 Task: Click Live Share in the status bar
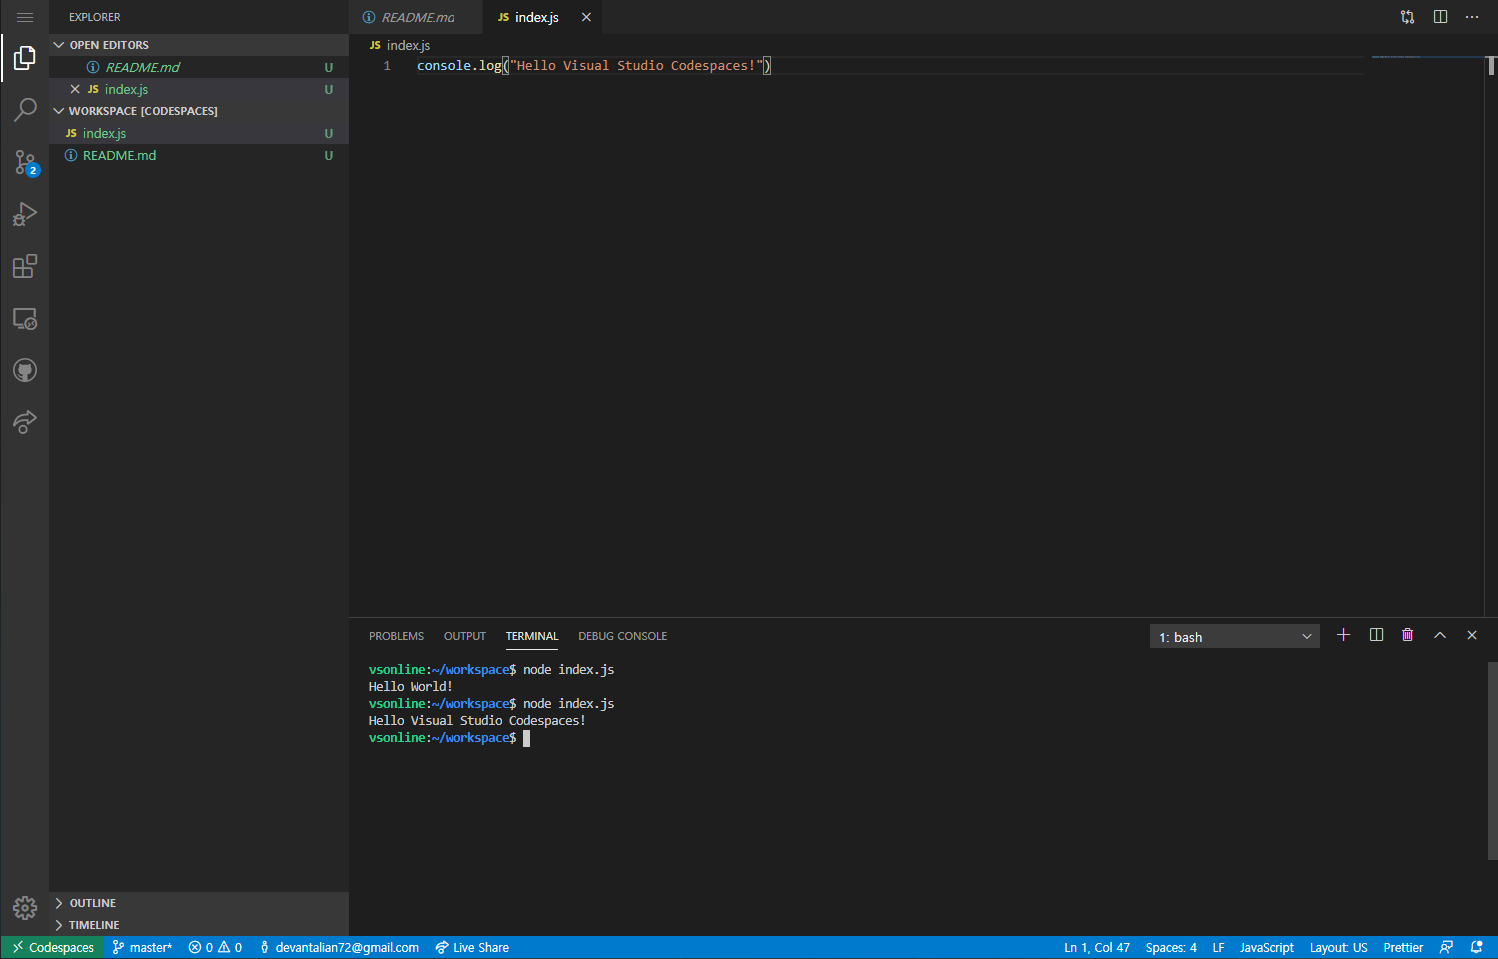coord(472,947)
